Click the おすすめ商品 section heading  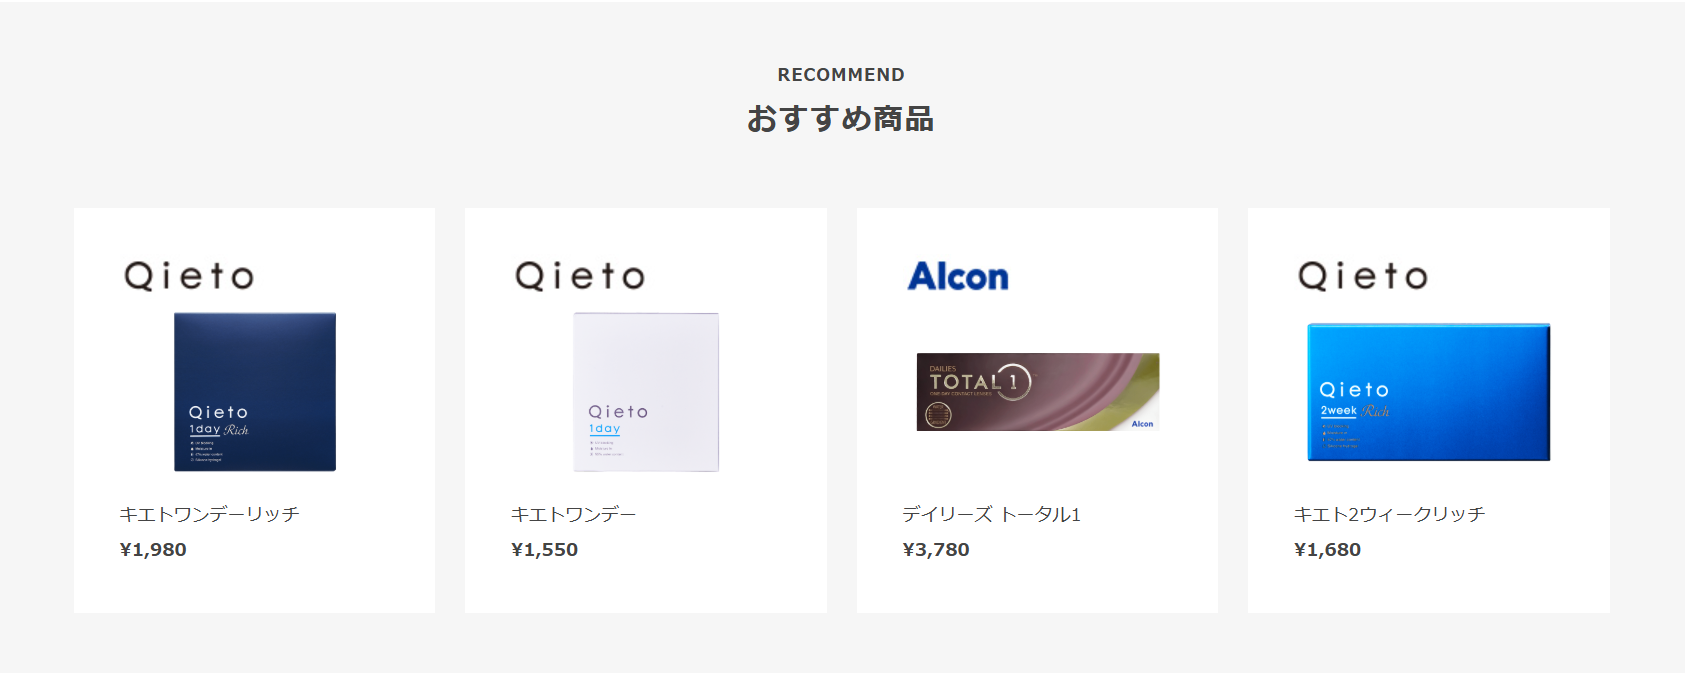[841, 119]
